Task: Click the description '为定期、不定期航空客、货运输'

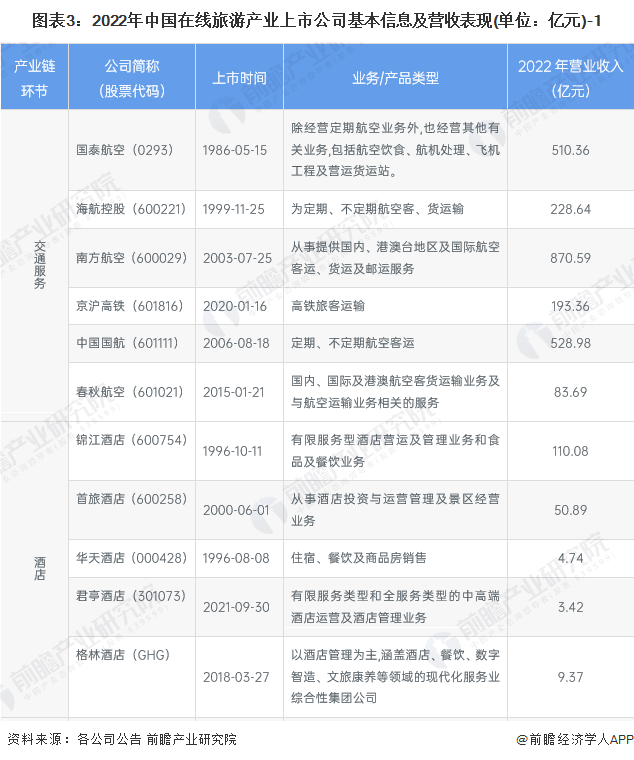Action: tap(377, 209)
